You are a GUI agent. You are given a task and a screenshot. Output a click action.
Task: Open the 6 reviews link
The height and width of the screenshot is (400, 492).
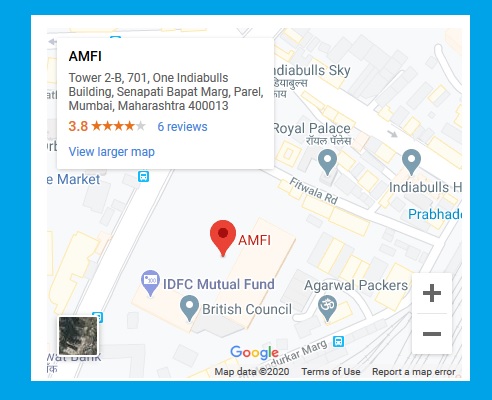pyautogui.click(x=182, y=127)
